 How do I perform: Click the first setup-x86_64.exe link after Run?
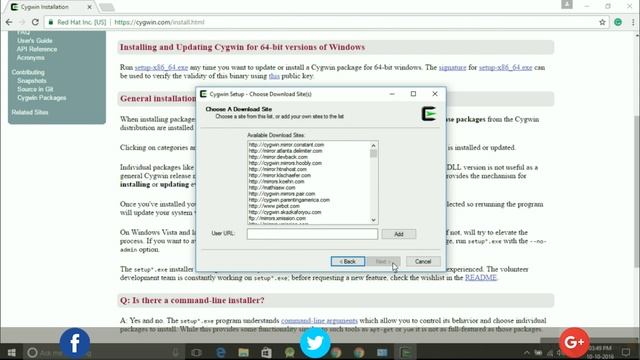point(161,67)
